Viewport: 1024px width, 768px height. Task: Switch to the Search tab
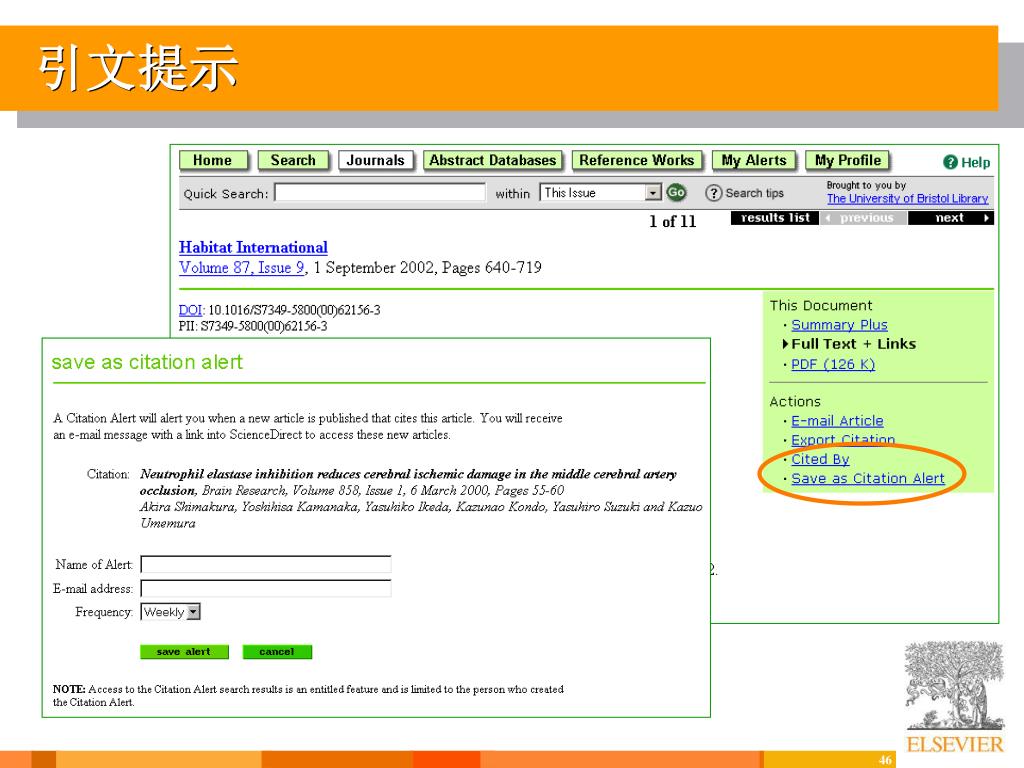click(293, 161)
